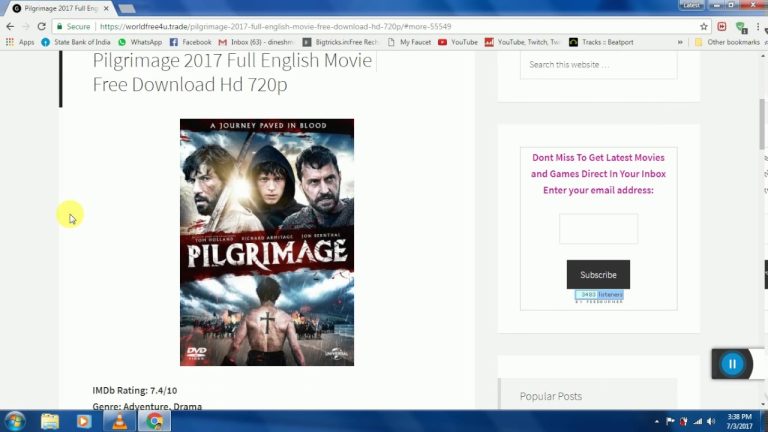Click the green shield extension icon
Viewport: 768px width, 432px height.
(741, 27)
